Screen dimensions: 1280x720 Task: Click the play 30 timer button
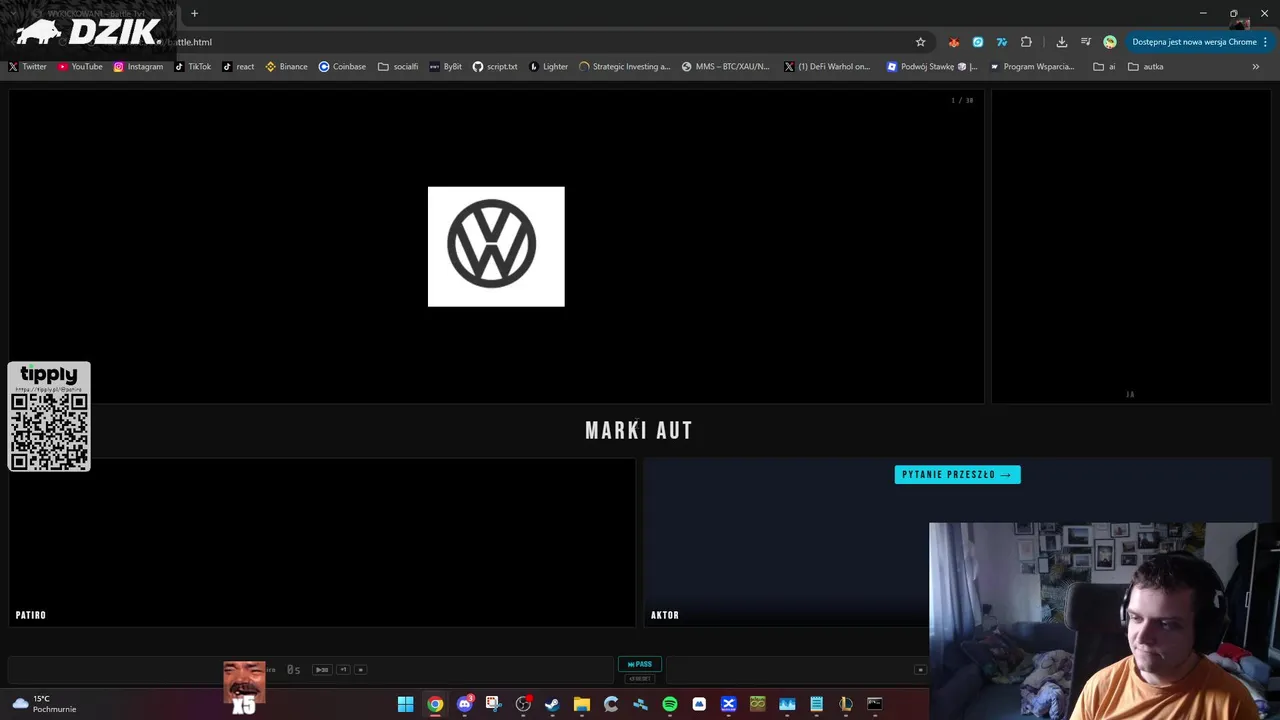pyautogui.click(x=321, y=670)
